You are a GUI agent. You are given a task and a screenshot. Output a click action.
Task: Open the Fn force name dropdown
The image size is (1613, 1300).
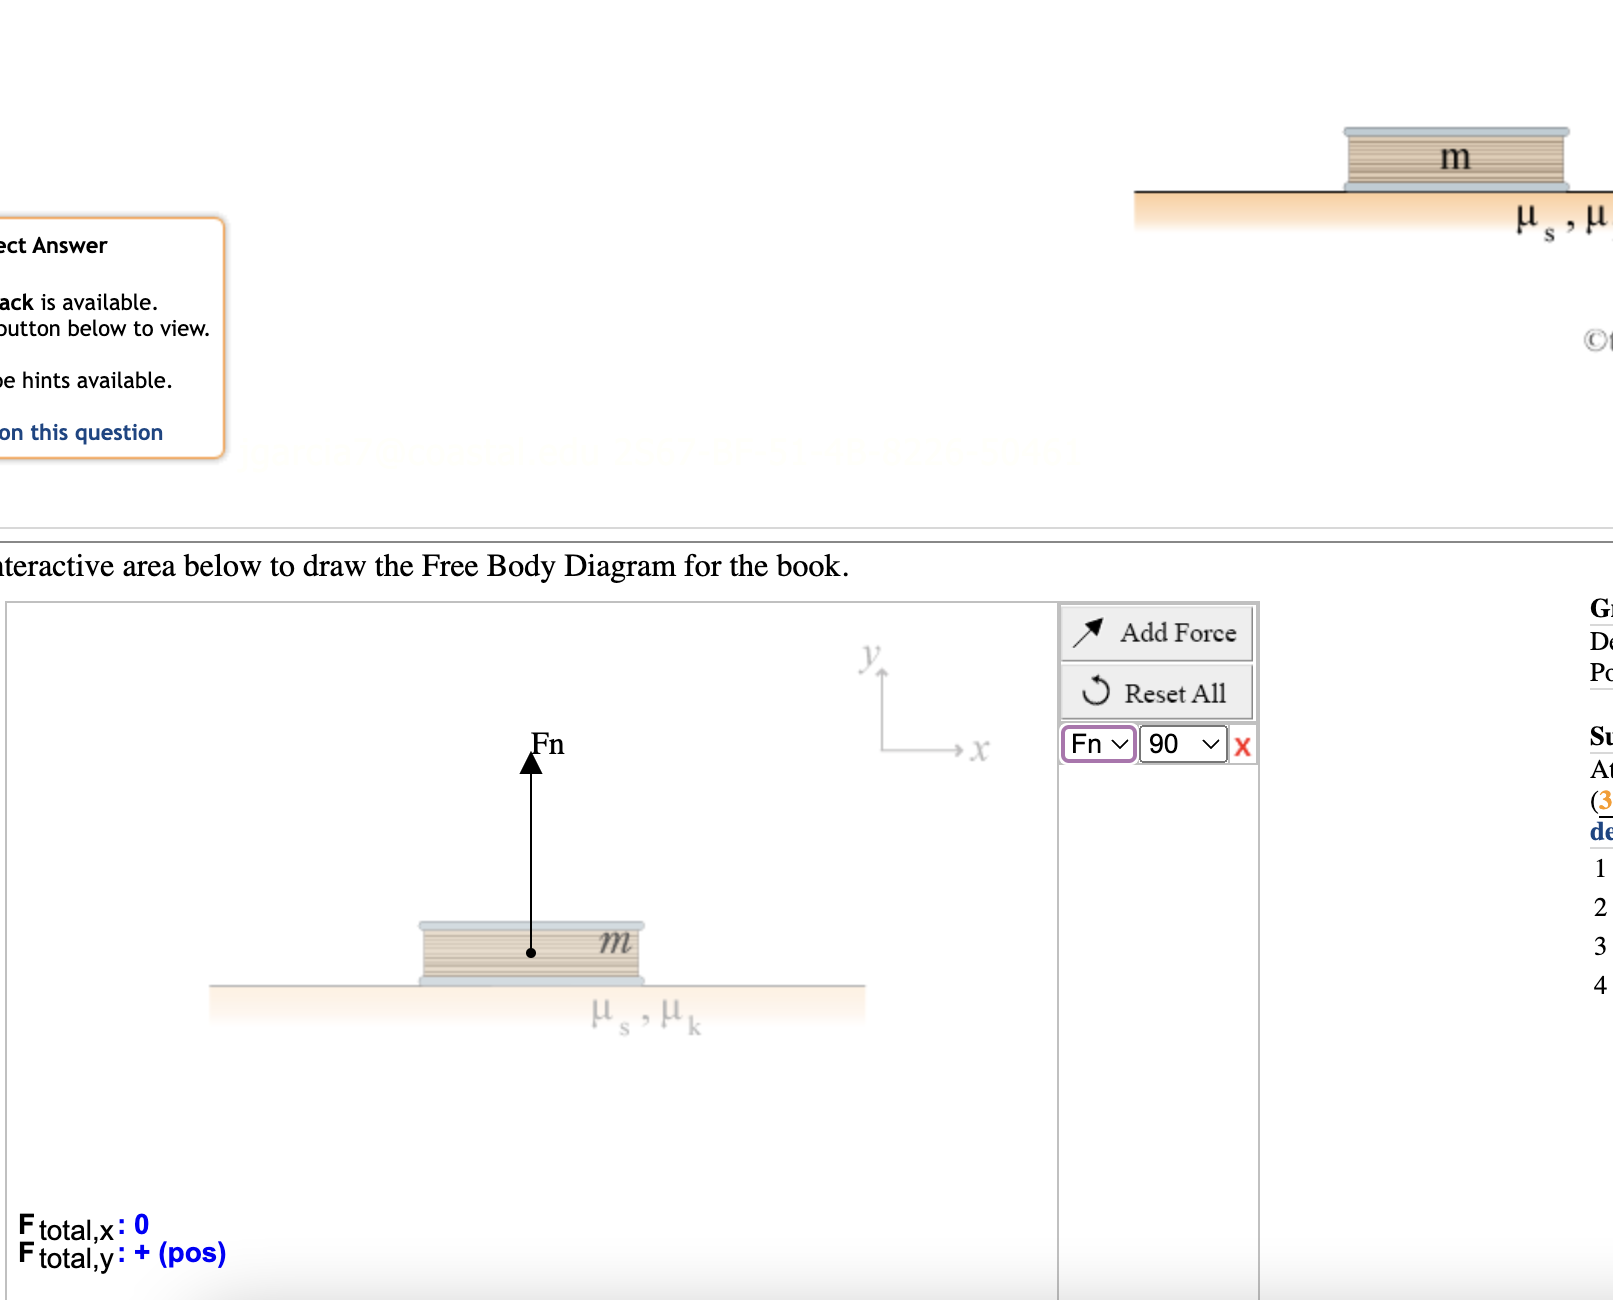(x=1098, y=745)
